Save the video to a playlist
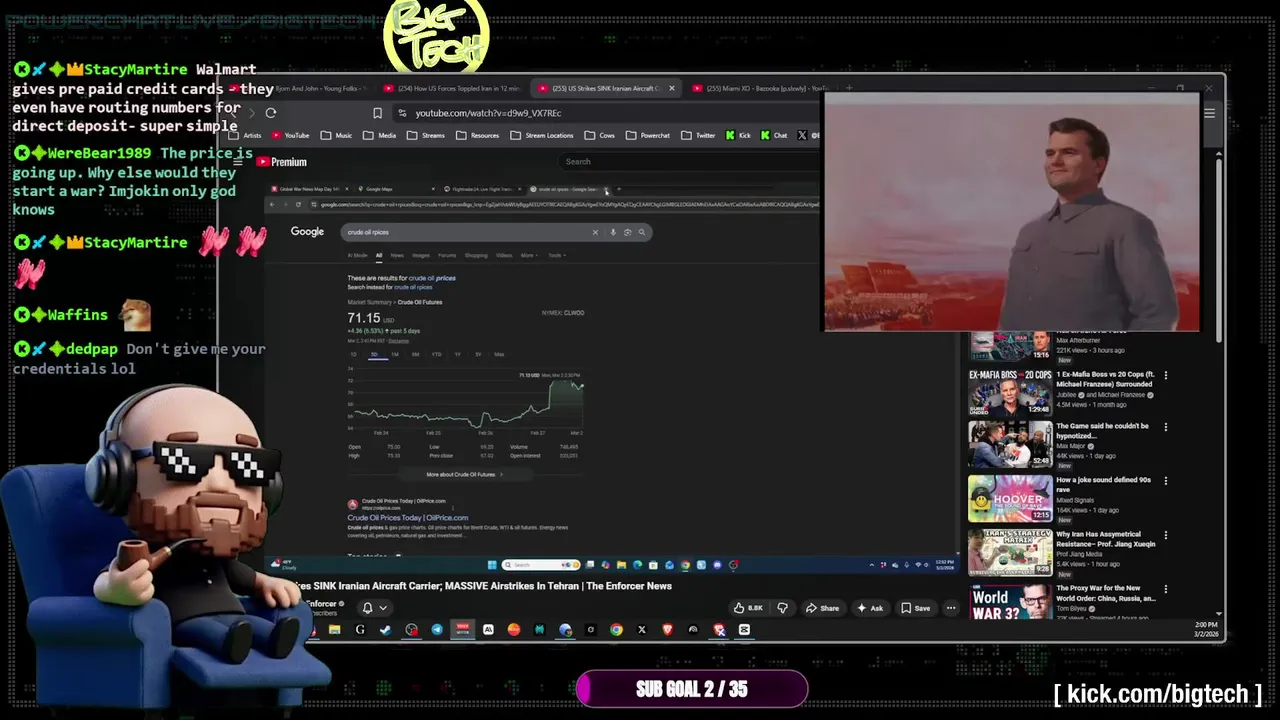Image resolution: width=1280 pixels, height=720 pixels. (x=916, y=608)
